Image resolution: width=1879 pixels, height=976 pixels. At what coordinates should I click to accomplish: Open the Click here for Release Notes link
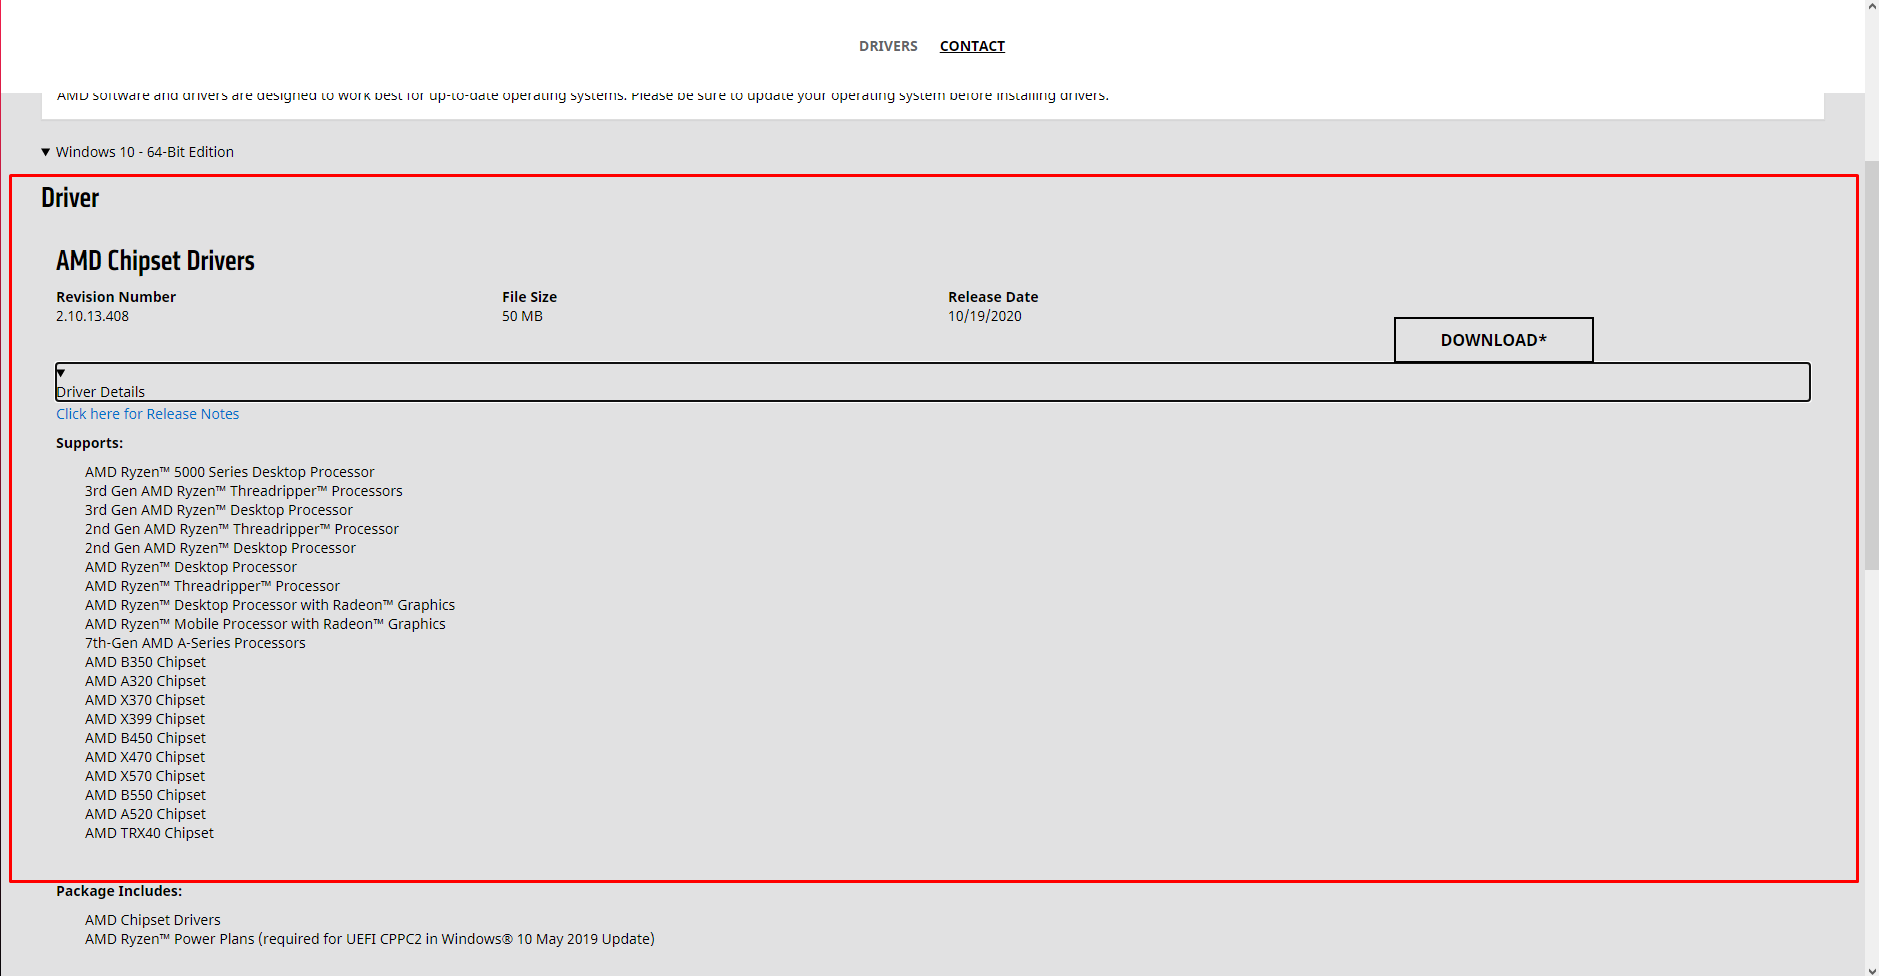coord(147,414)
